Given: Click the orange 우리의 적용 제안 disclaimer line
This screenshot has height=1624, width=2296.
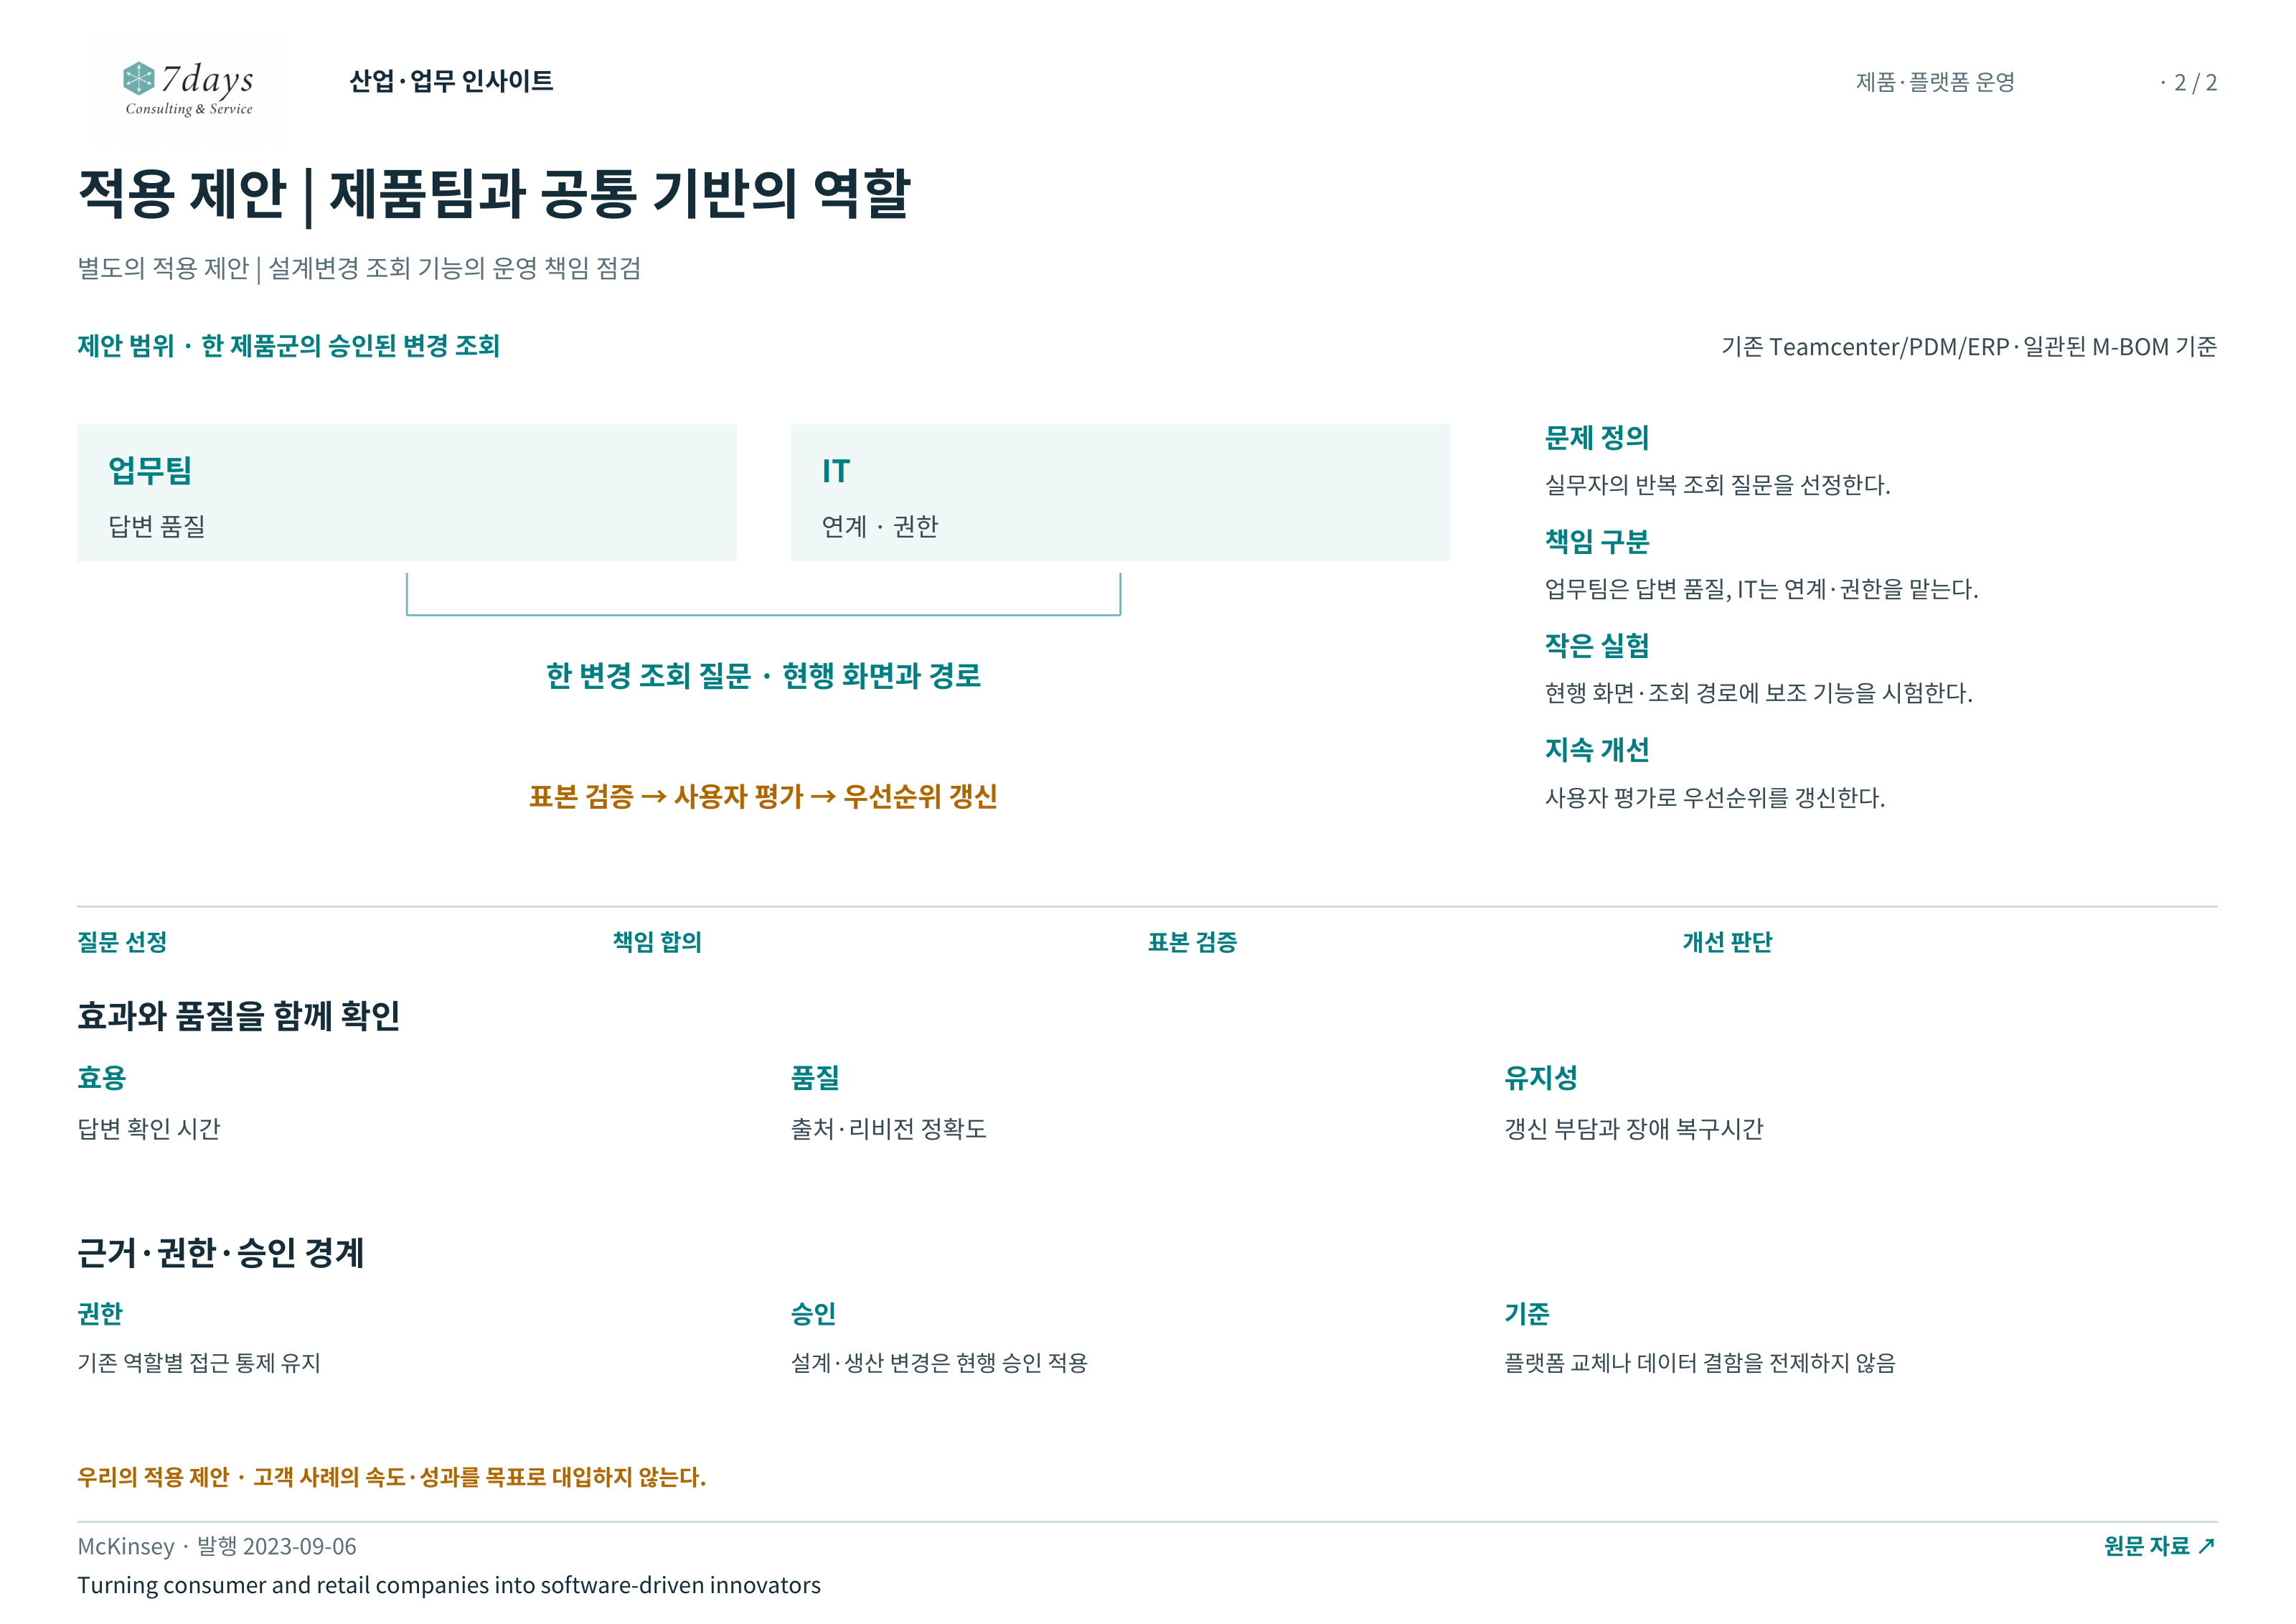Looking at the screenshot, I should point(392,1477).
